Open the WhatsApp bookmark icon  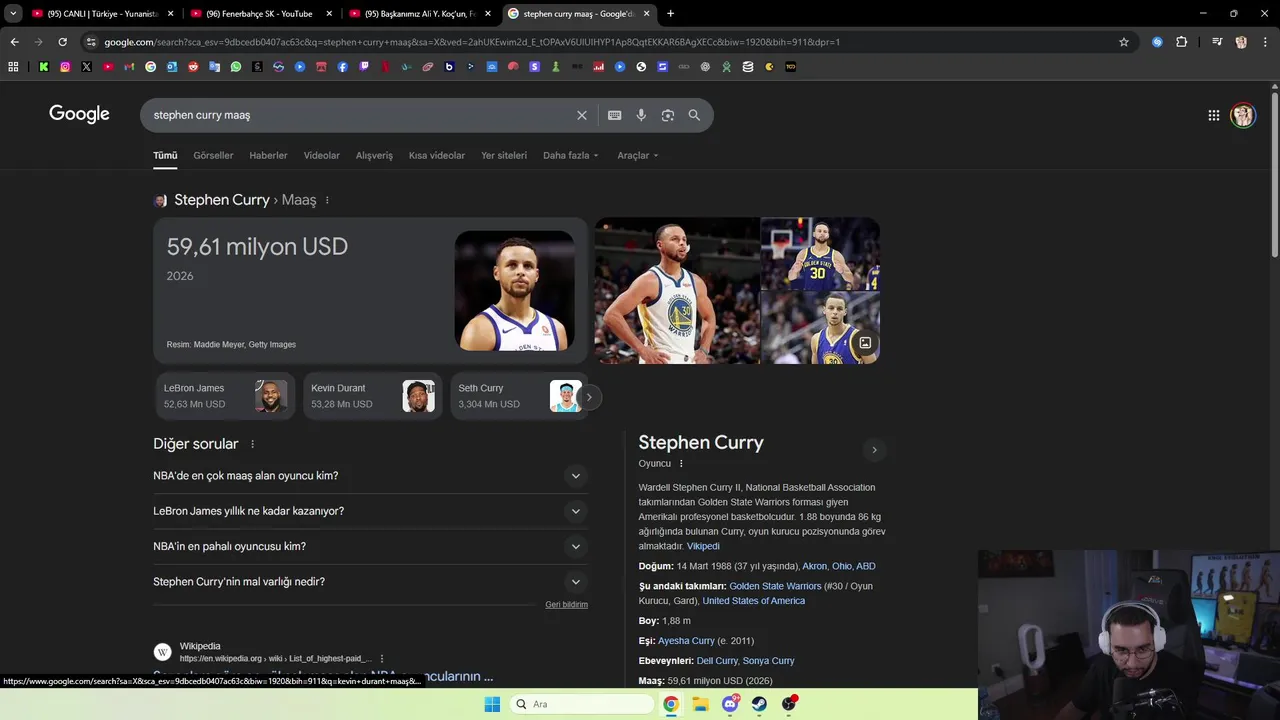pyautogui.click(x=236, y=67)
